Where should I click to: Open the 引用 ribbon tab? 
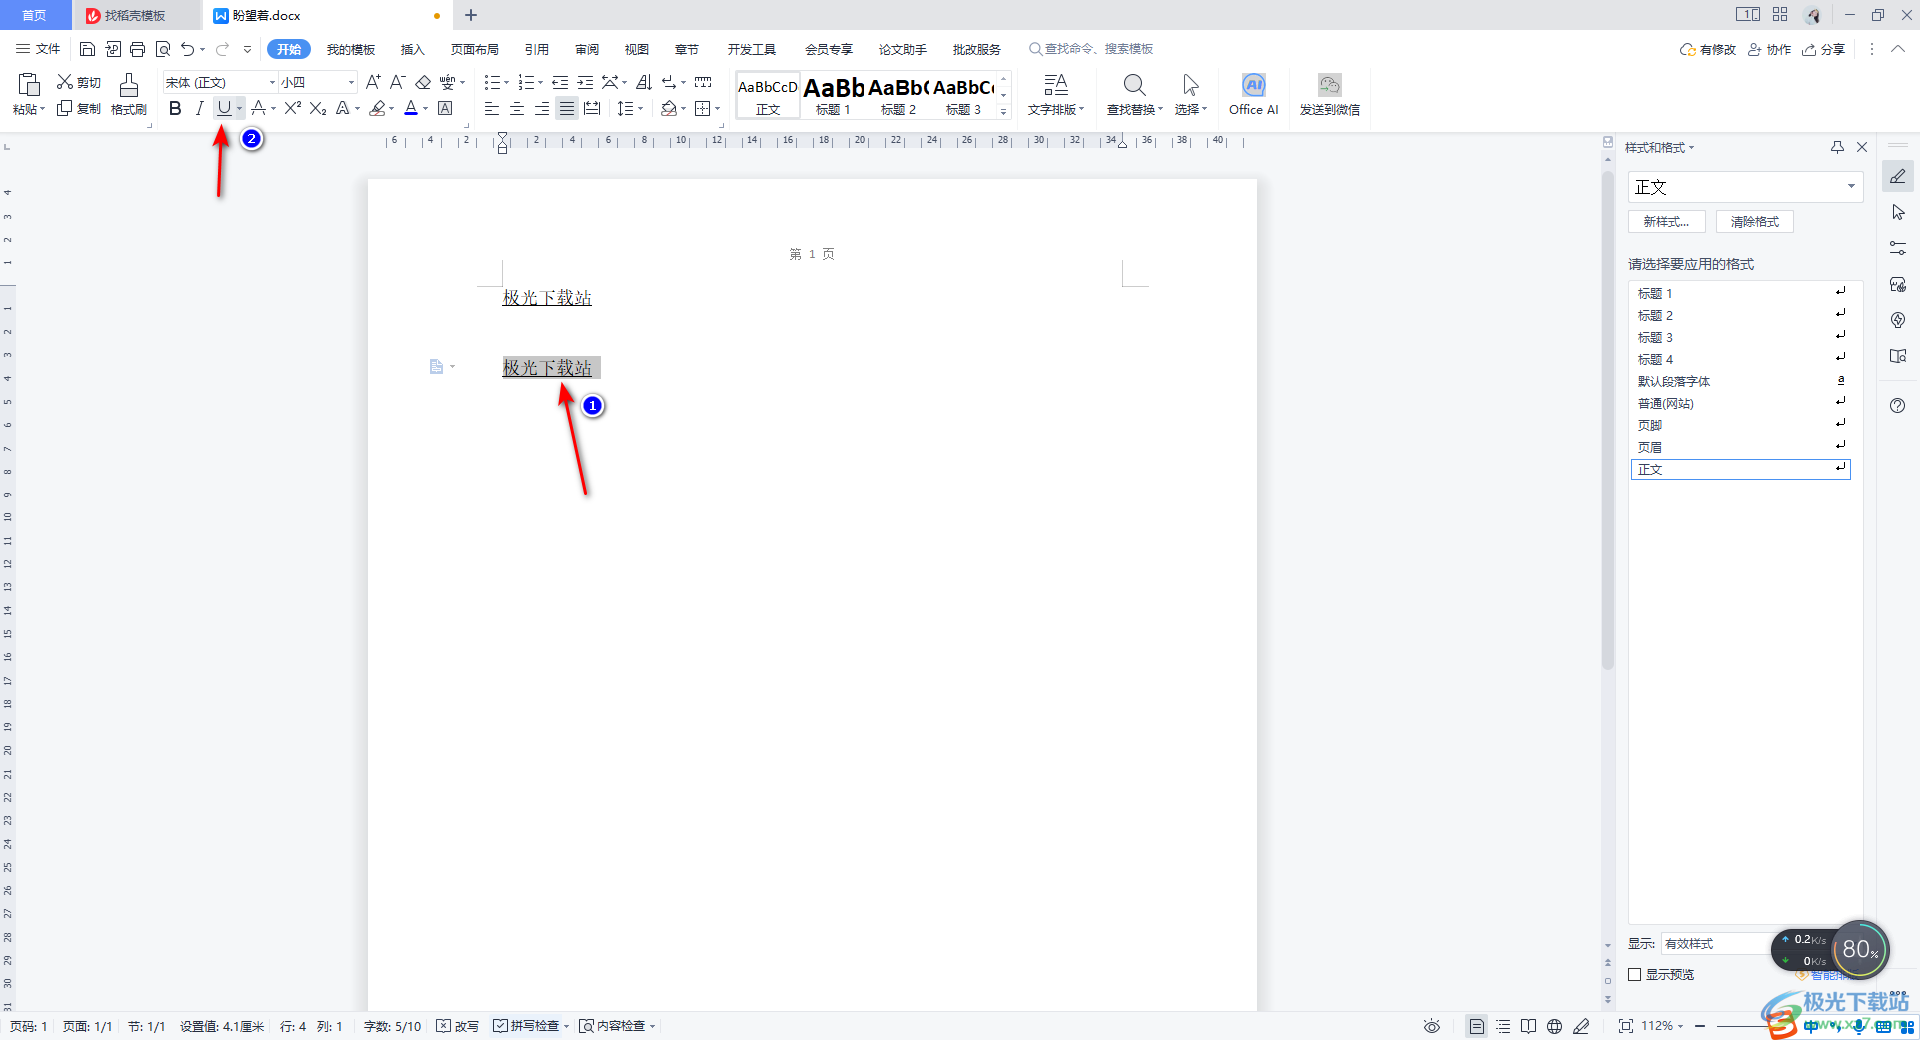point(537,49)
